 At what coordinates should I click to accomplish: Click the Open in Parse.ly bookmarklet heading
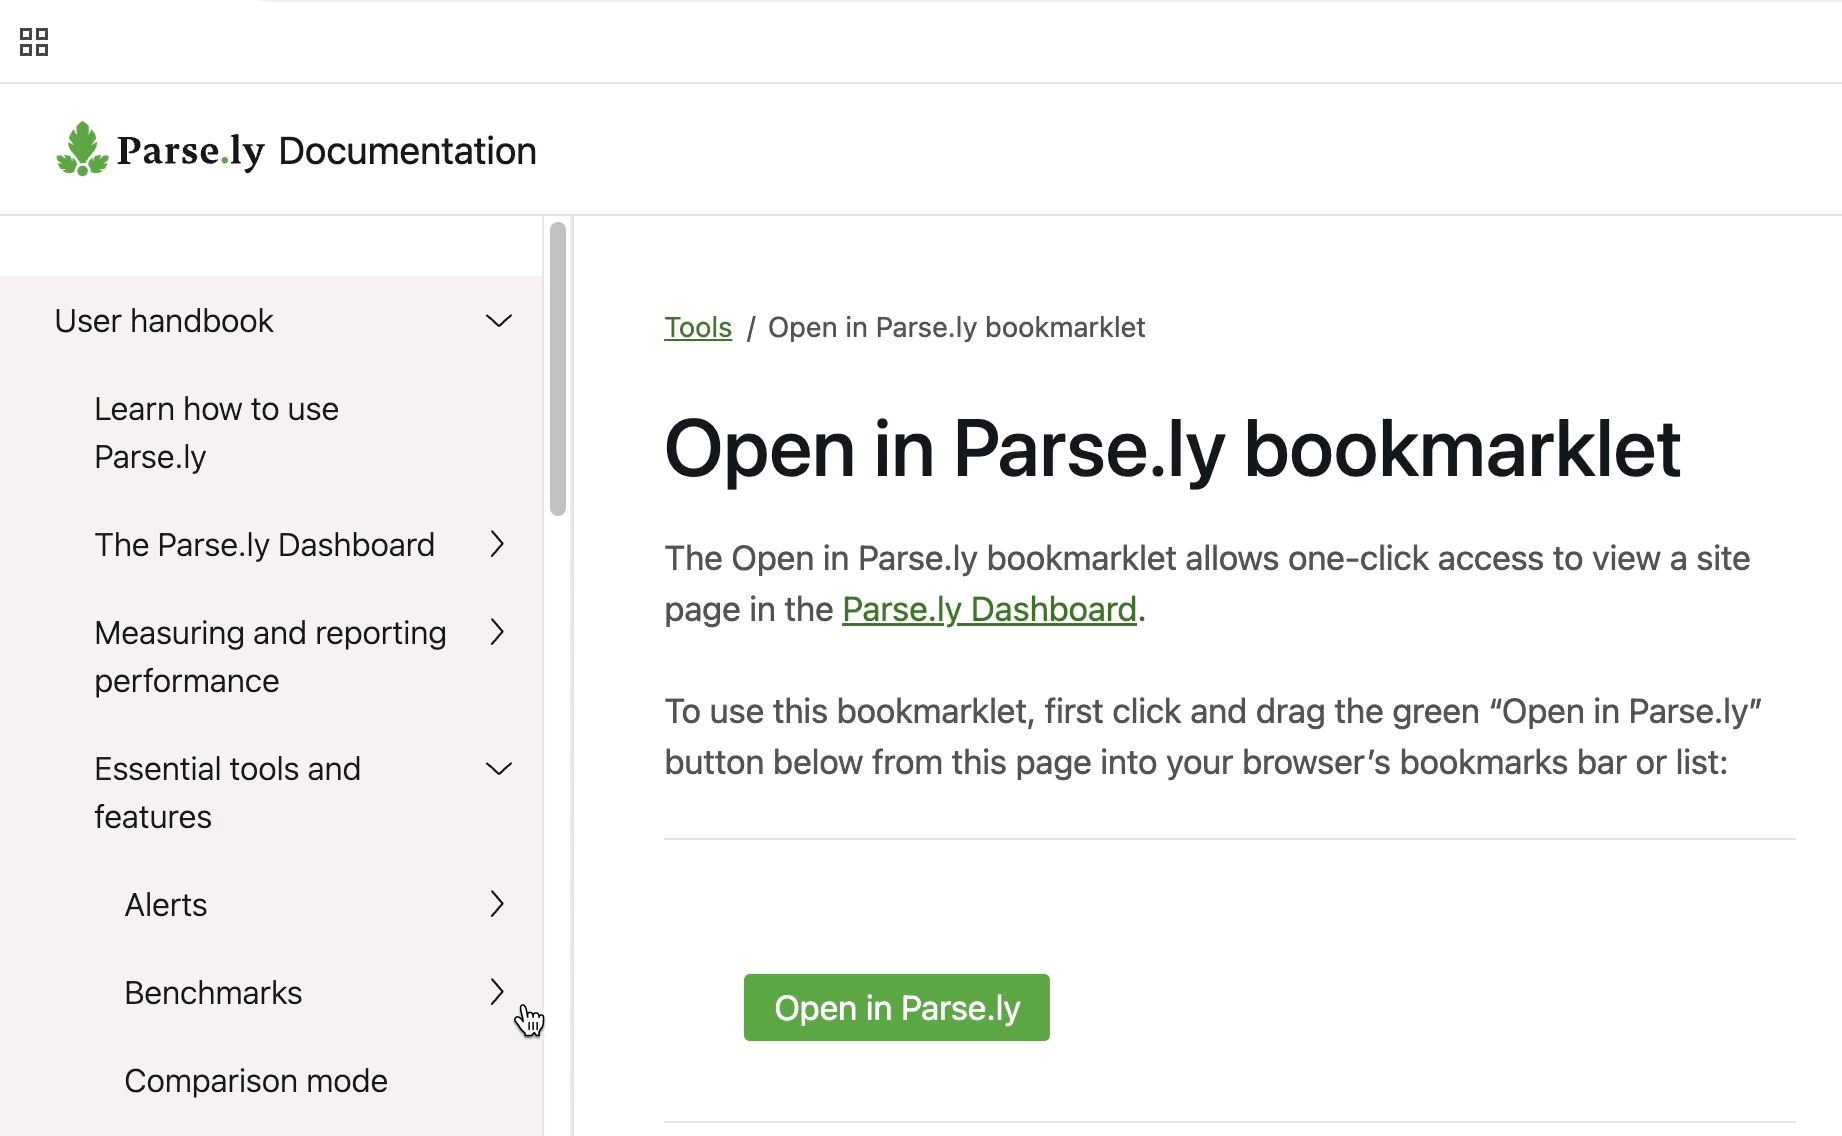point(1172,449)
